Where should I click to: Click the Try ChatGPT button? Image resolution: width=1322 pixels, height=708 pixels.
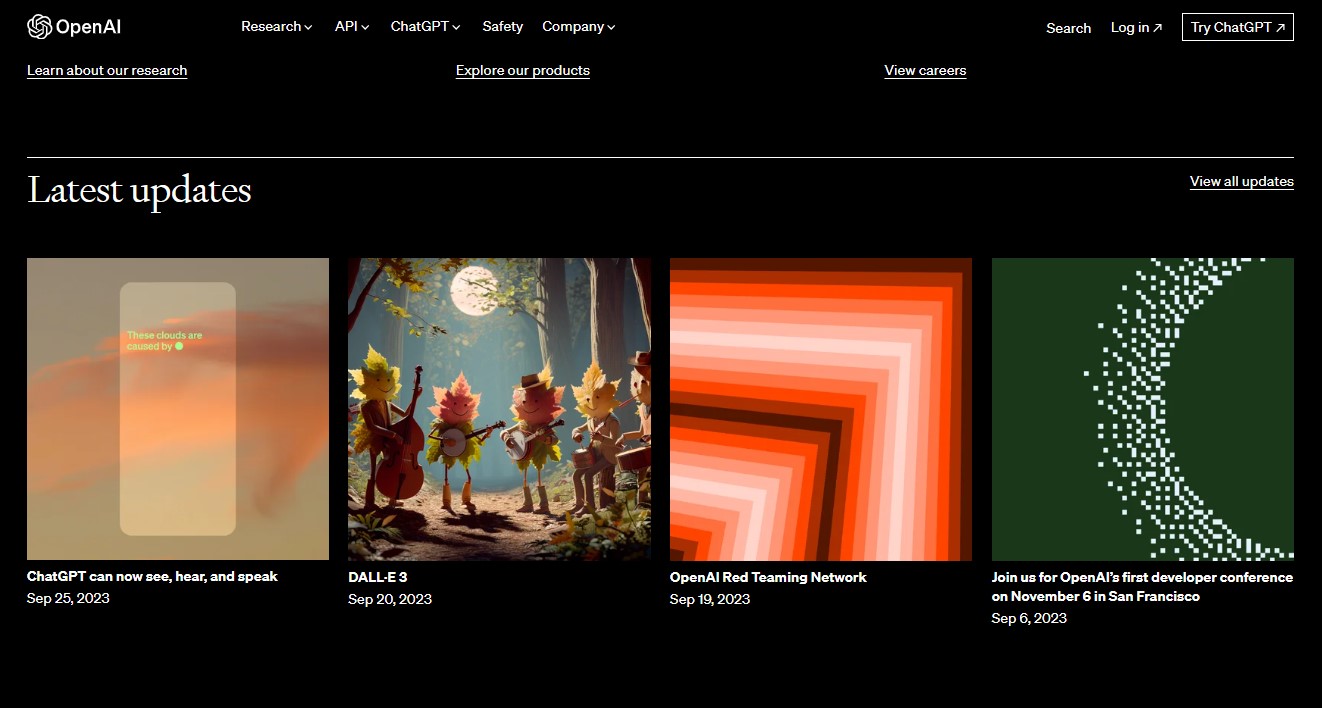[1238, 27]
